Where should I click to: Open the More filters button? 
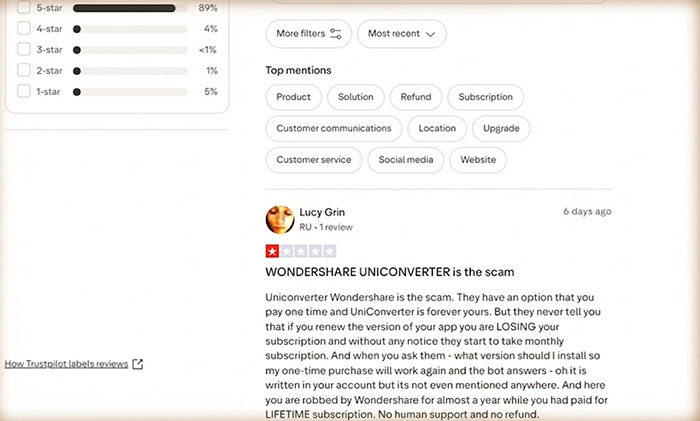pos(308,33)
